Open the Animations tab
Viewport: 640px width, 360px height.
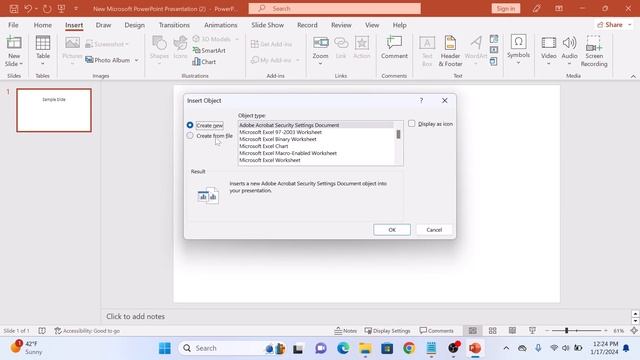pyautogui.click(x=220, y=25)
